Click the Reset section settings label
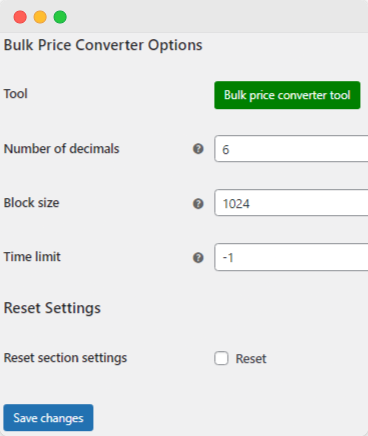 click(x=65, y=358)
